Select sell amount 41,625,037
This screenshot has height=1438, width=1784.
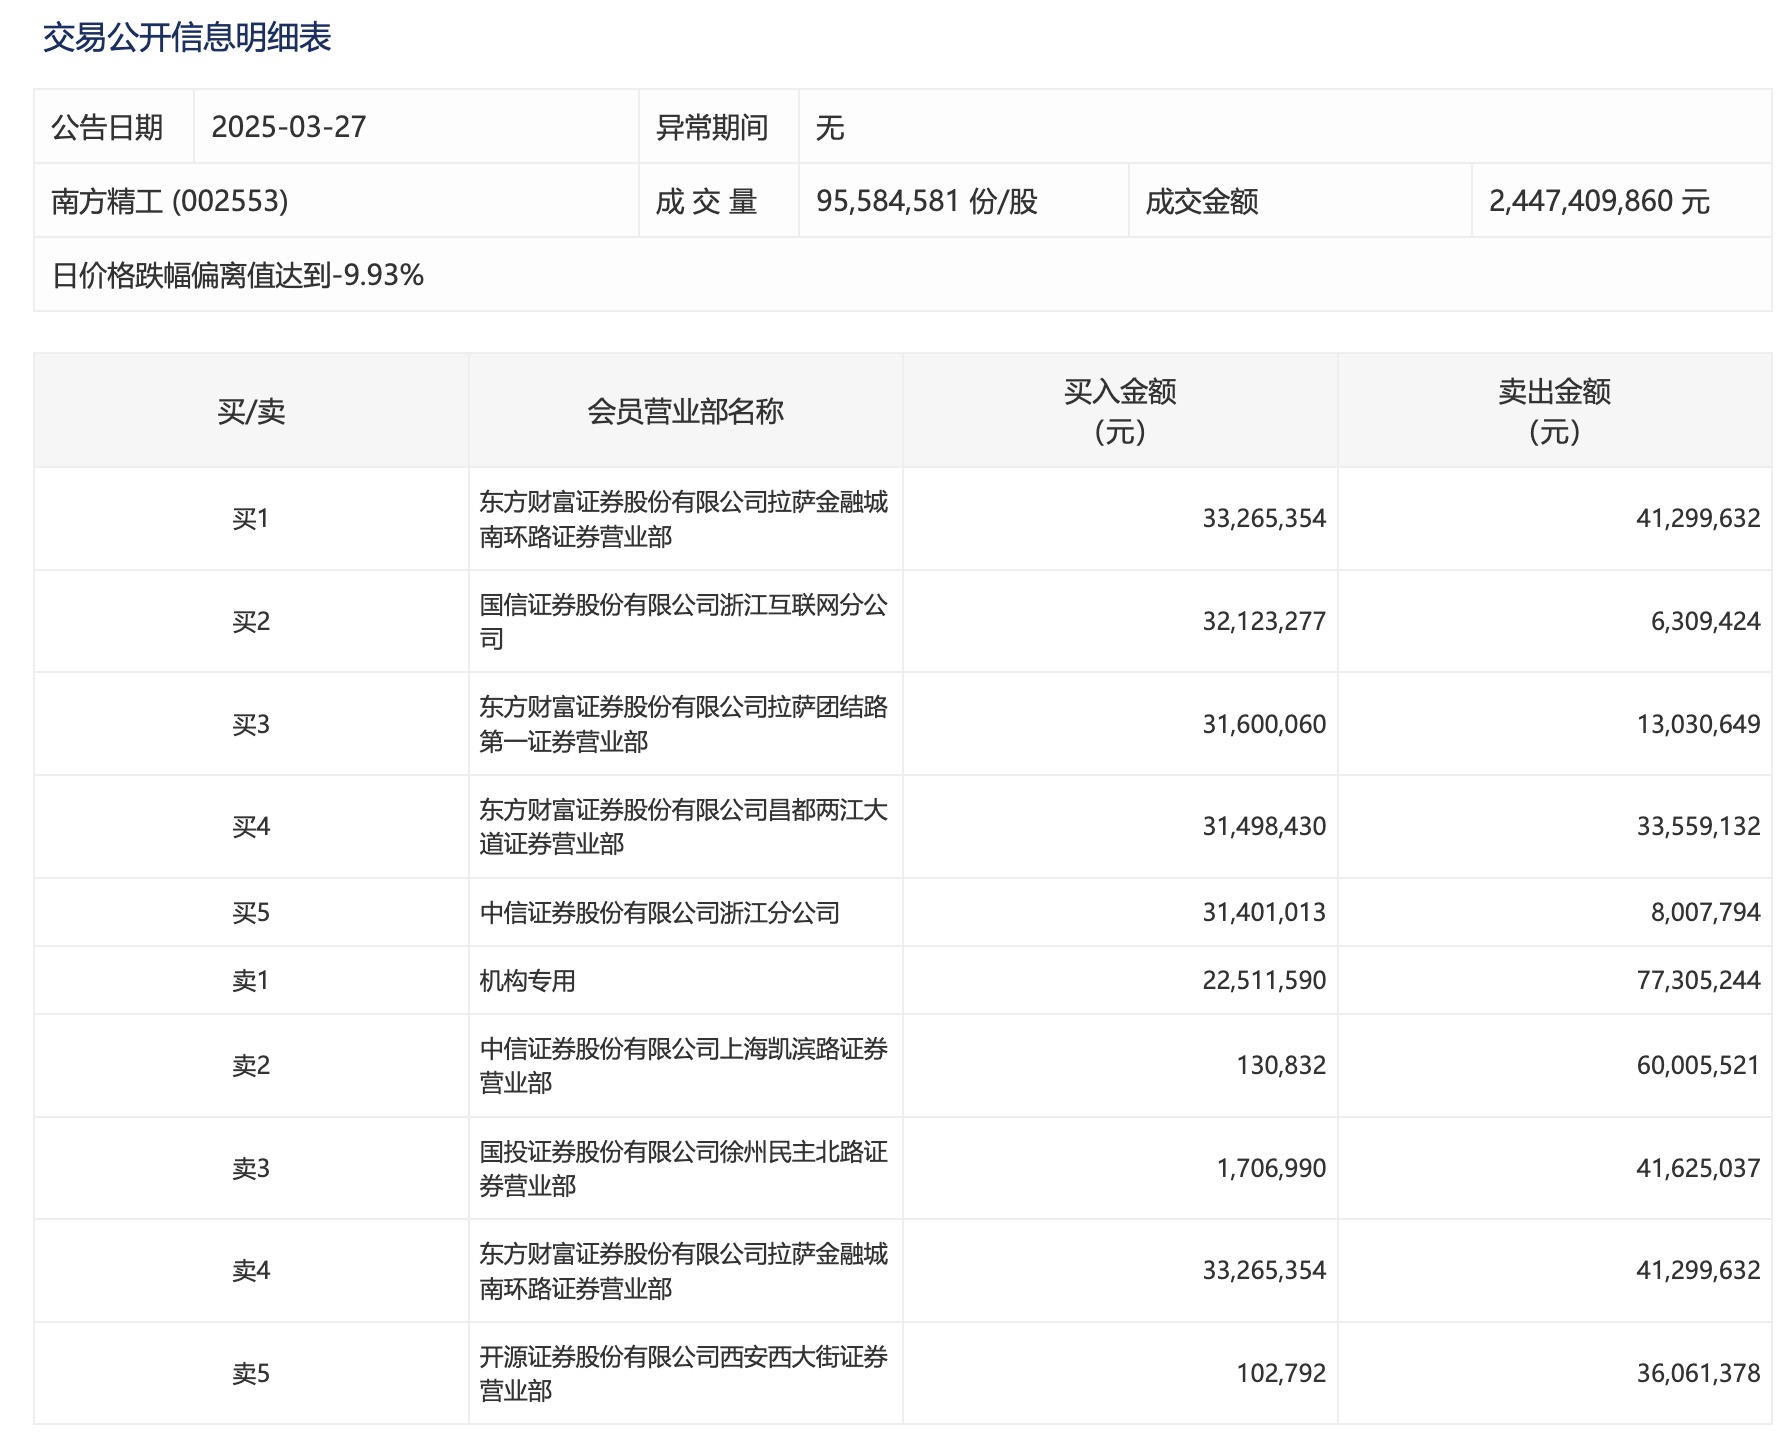tap(1698, 1168)
